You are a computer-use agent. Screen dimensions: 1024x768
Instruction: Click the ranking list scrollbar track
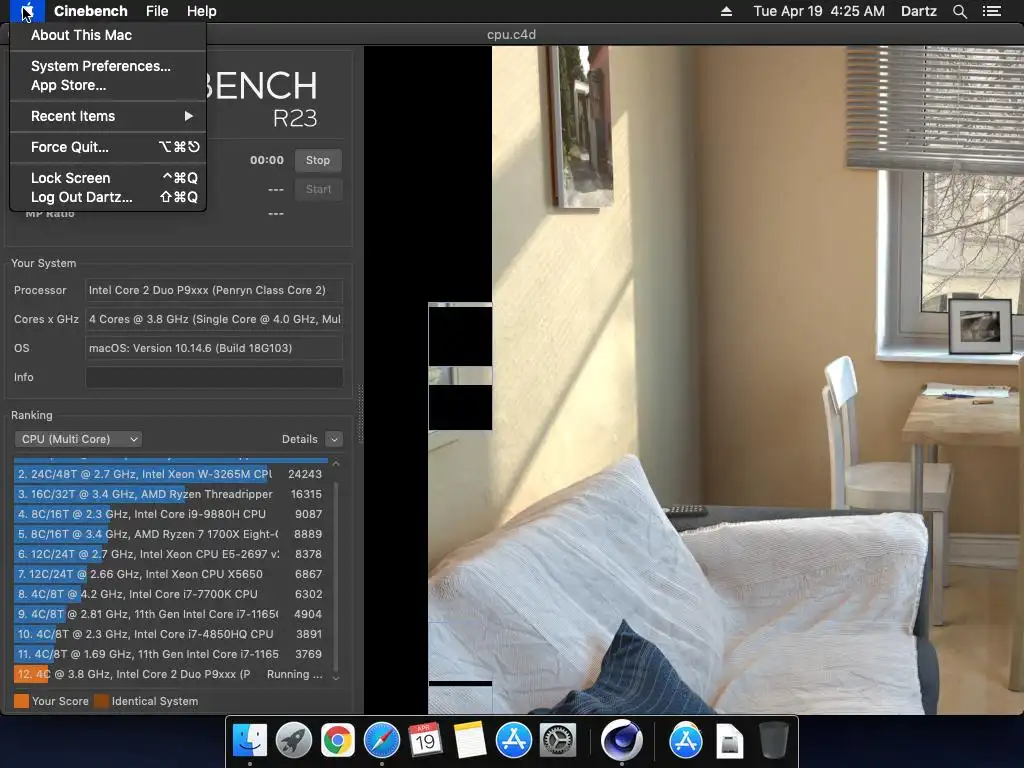click(336, 575)
